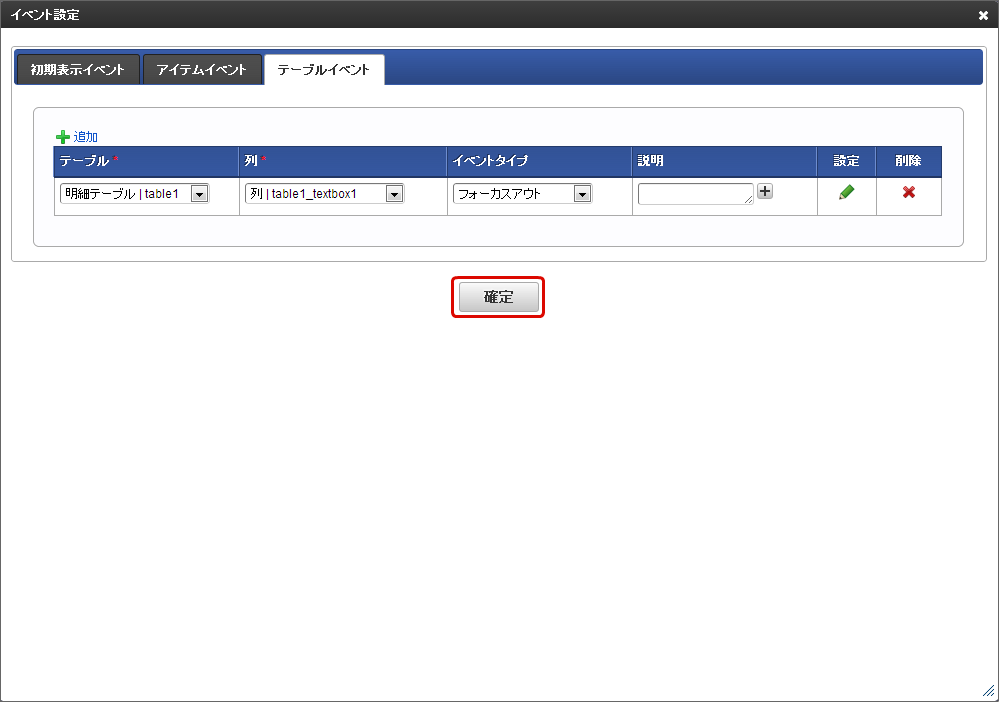Click the dialog resize grip corner
Image resolution: width=999 pixels, height=702 pixels.
point(988,691)
